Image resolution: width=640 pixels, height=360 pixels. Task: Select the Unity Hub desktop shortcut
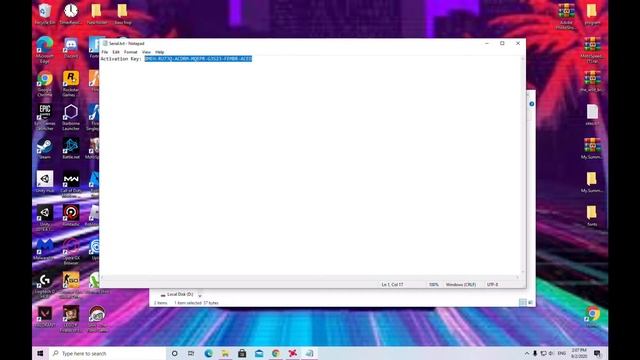[44, 182]
